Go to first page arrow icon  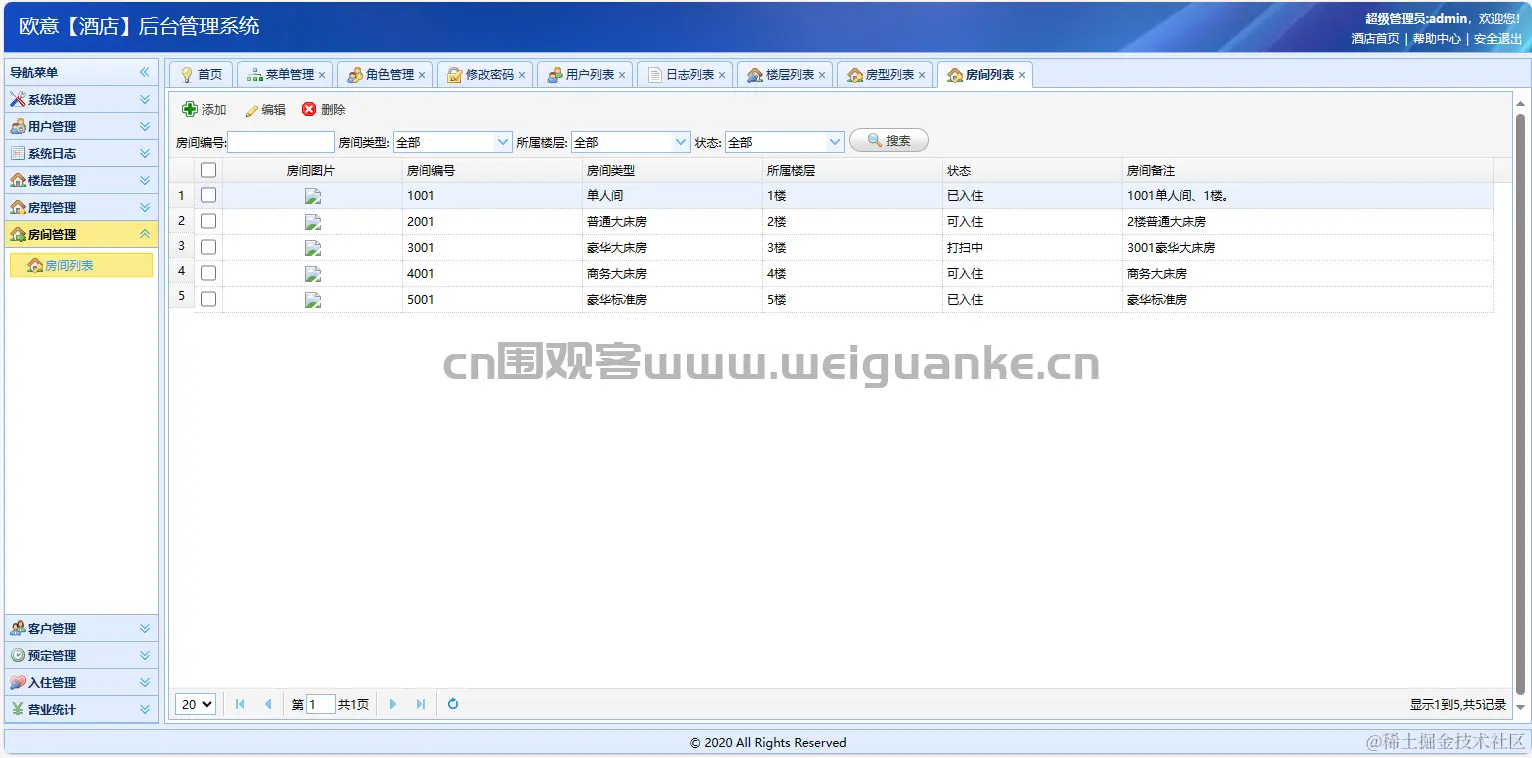click(240, 704)
